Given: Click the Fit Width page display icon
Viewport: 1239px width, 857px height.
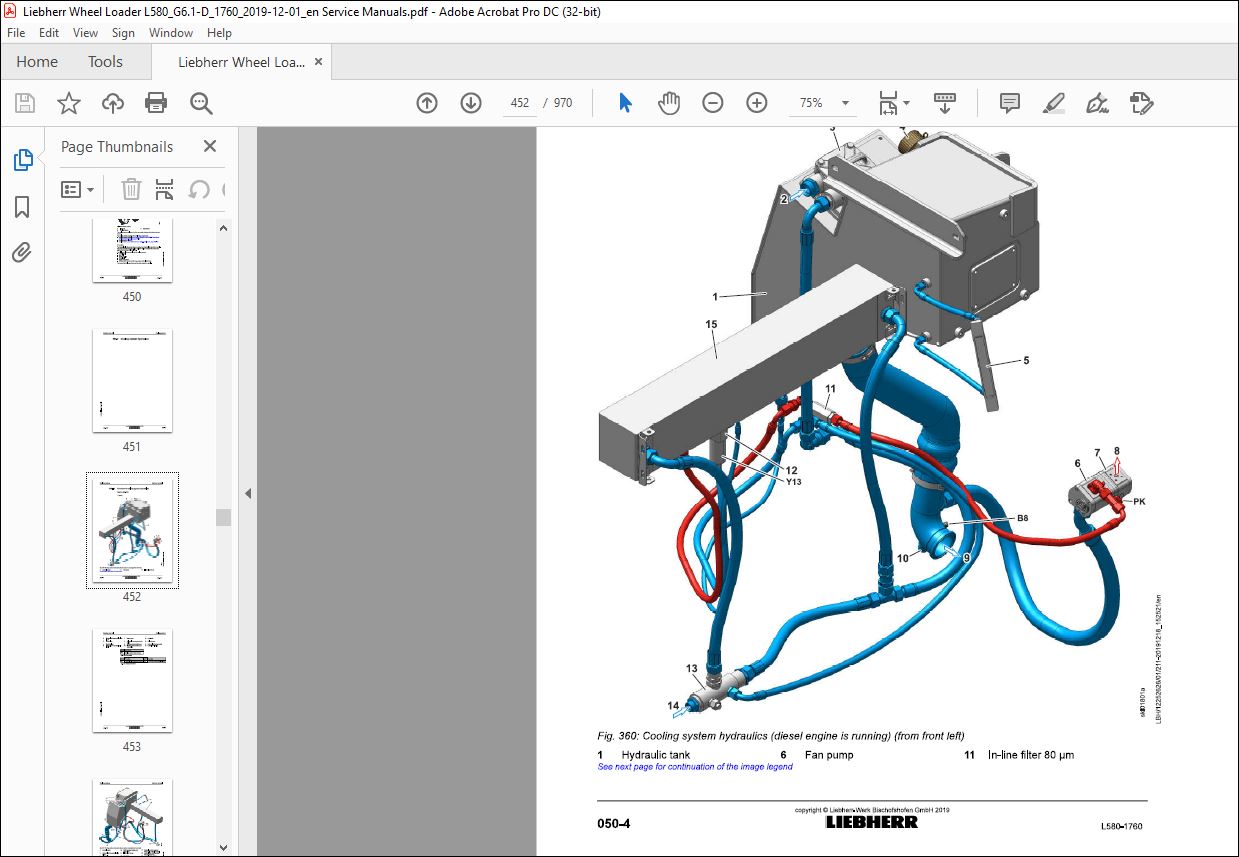Looking at the screenshot, I should tap(887, 103).
